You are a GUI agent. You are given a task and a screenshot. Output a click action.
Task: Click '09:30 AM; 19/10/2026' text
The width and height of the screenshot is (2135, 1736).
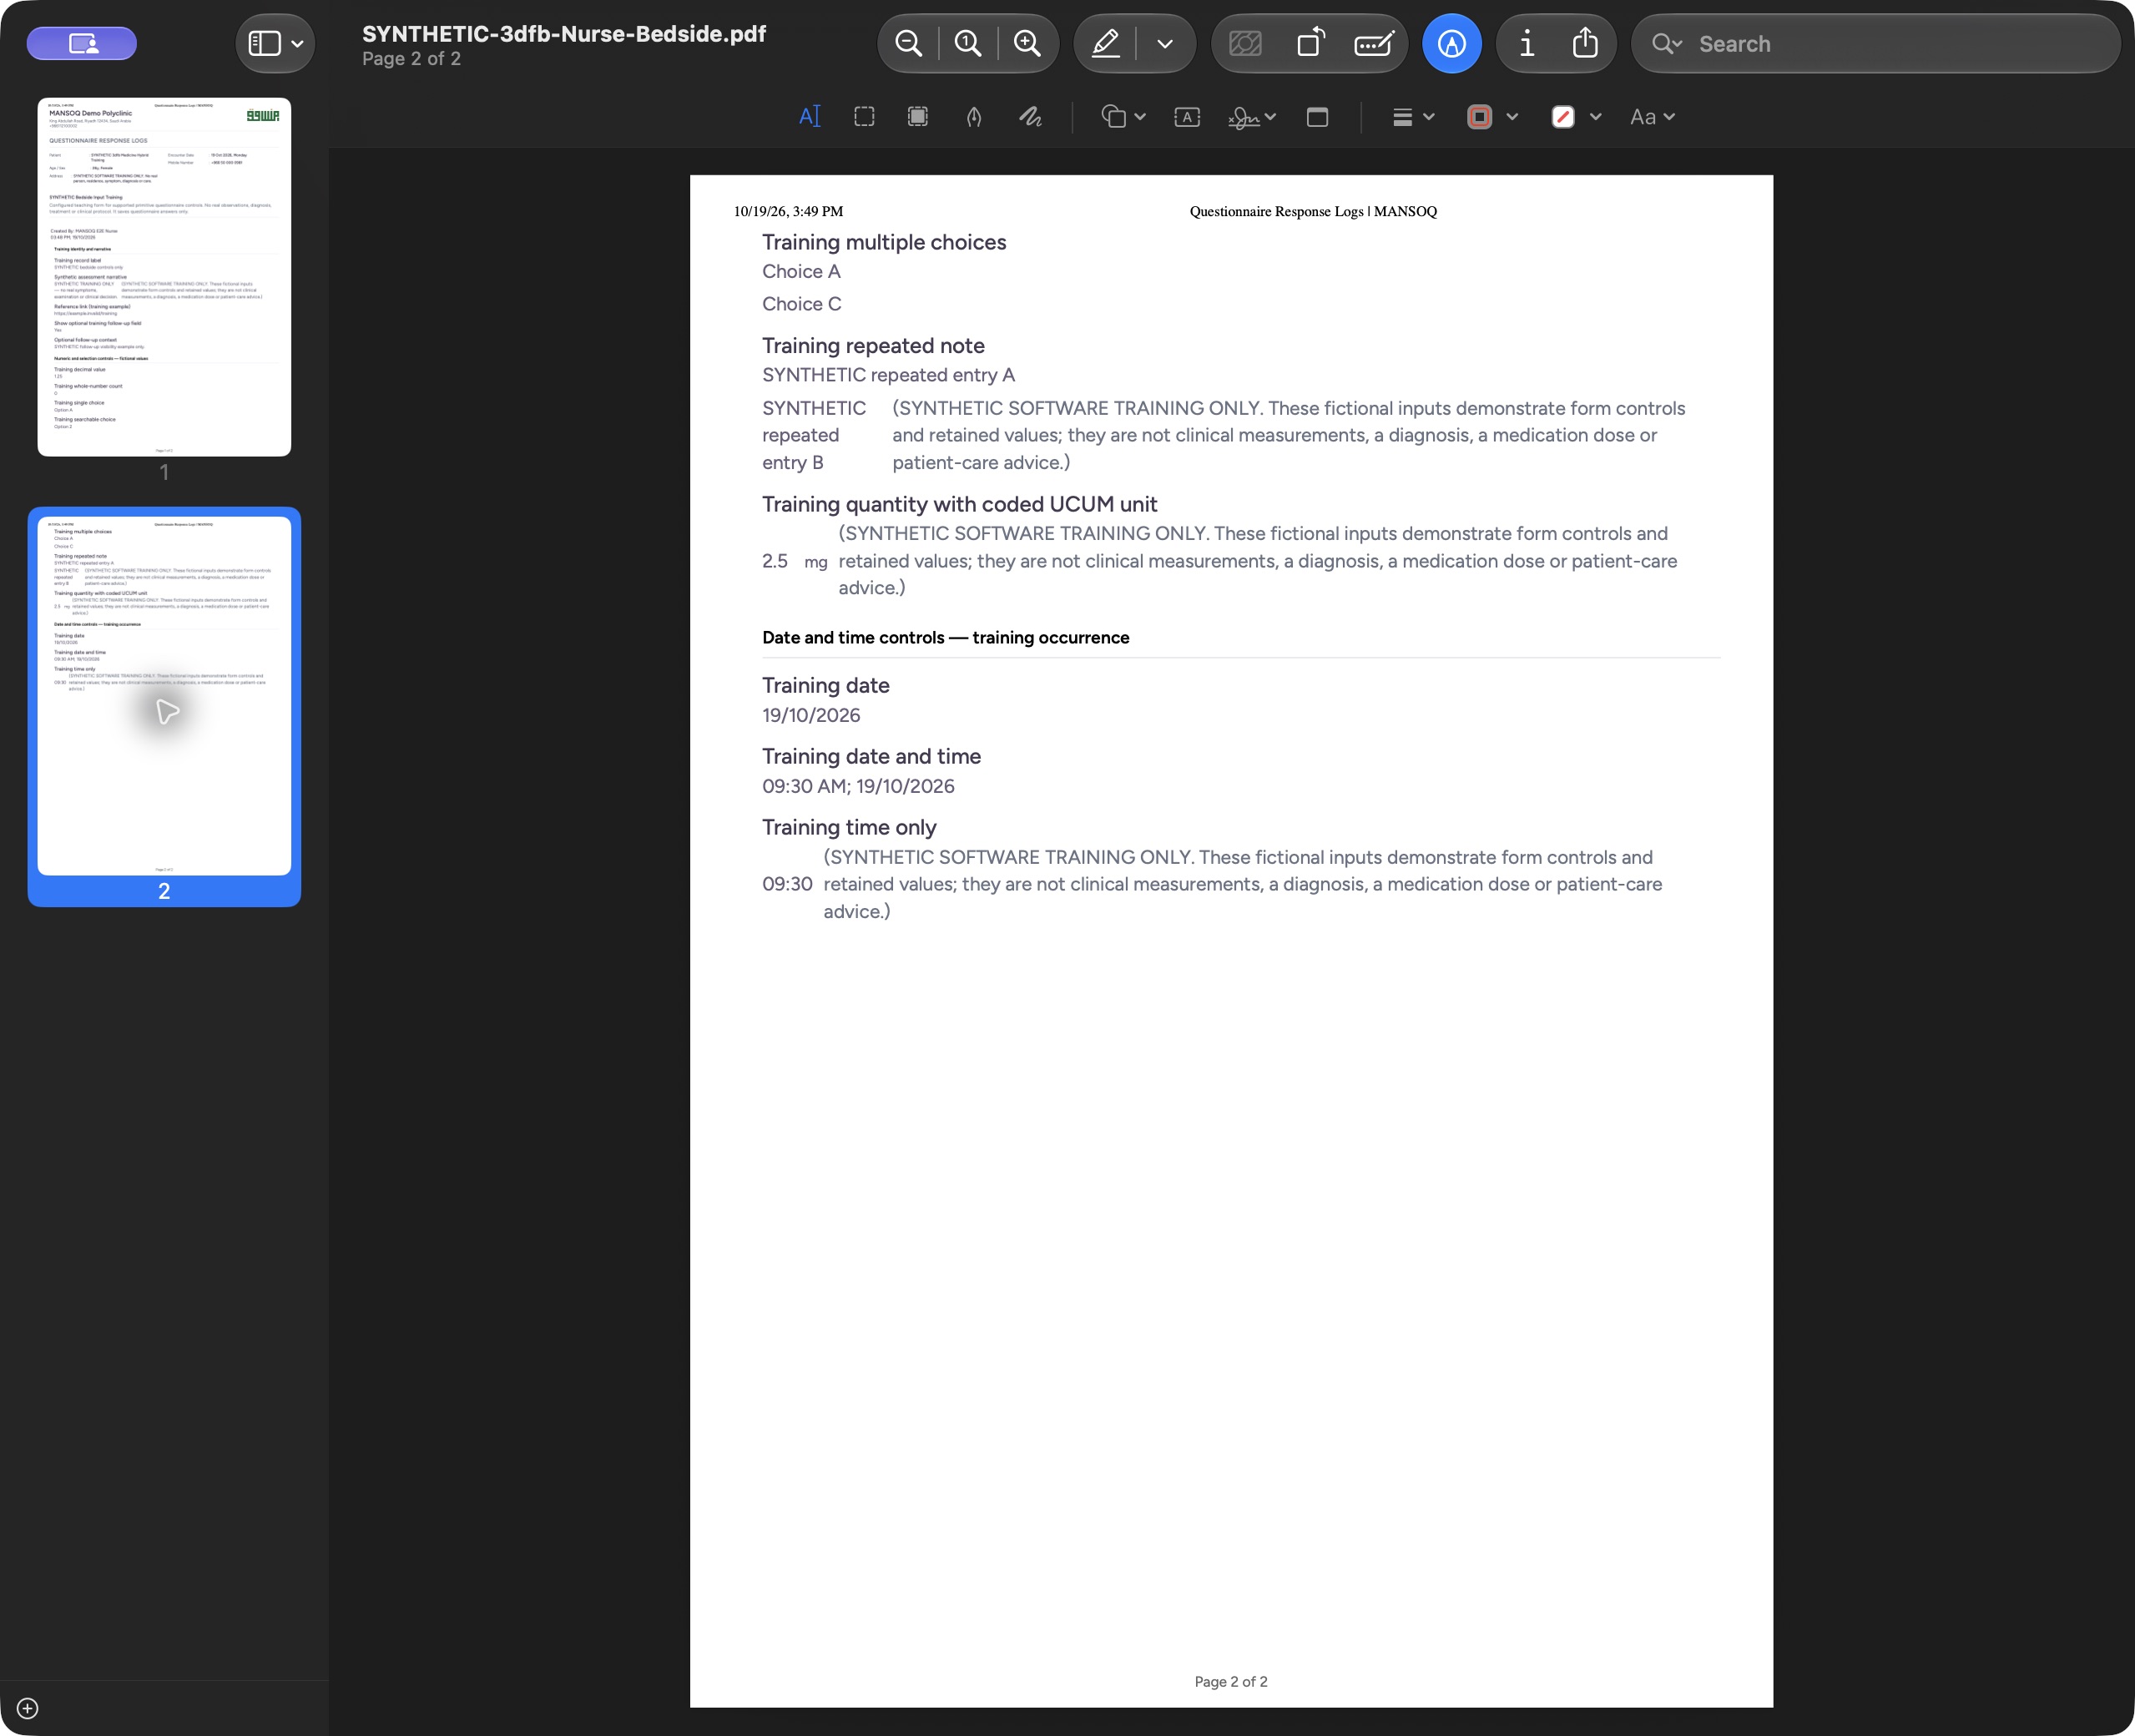pyautogui.click(x=858, y=786)
